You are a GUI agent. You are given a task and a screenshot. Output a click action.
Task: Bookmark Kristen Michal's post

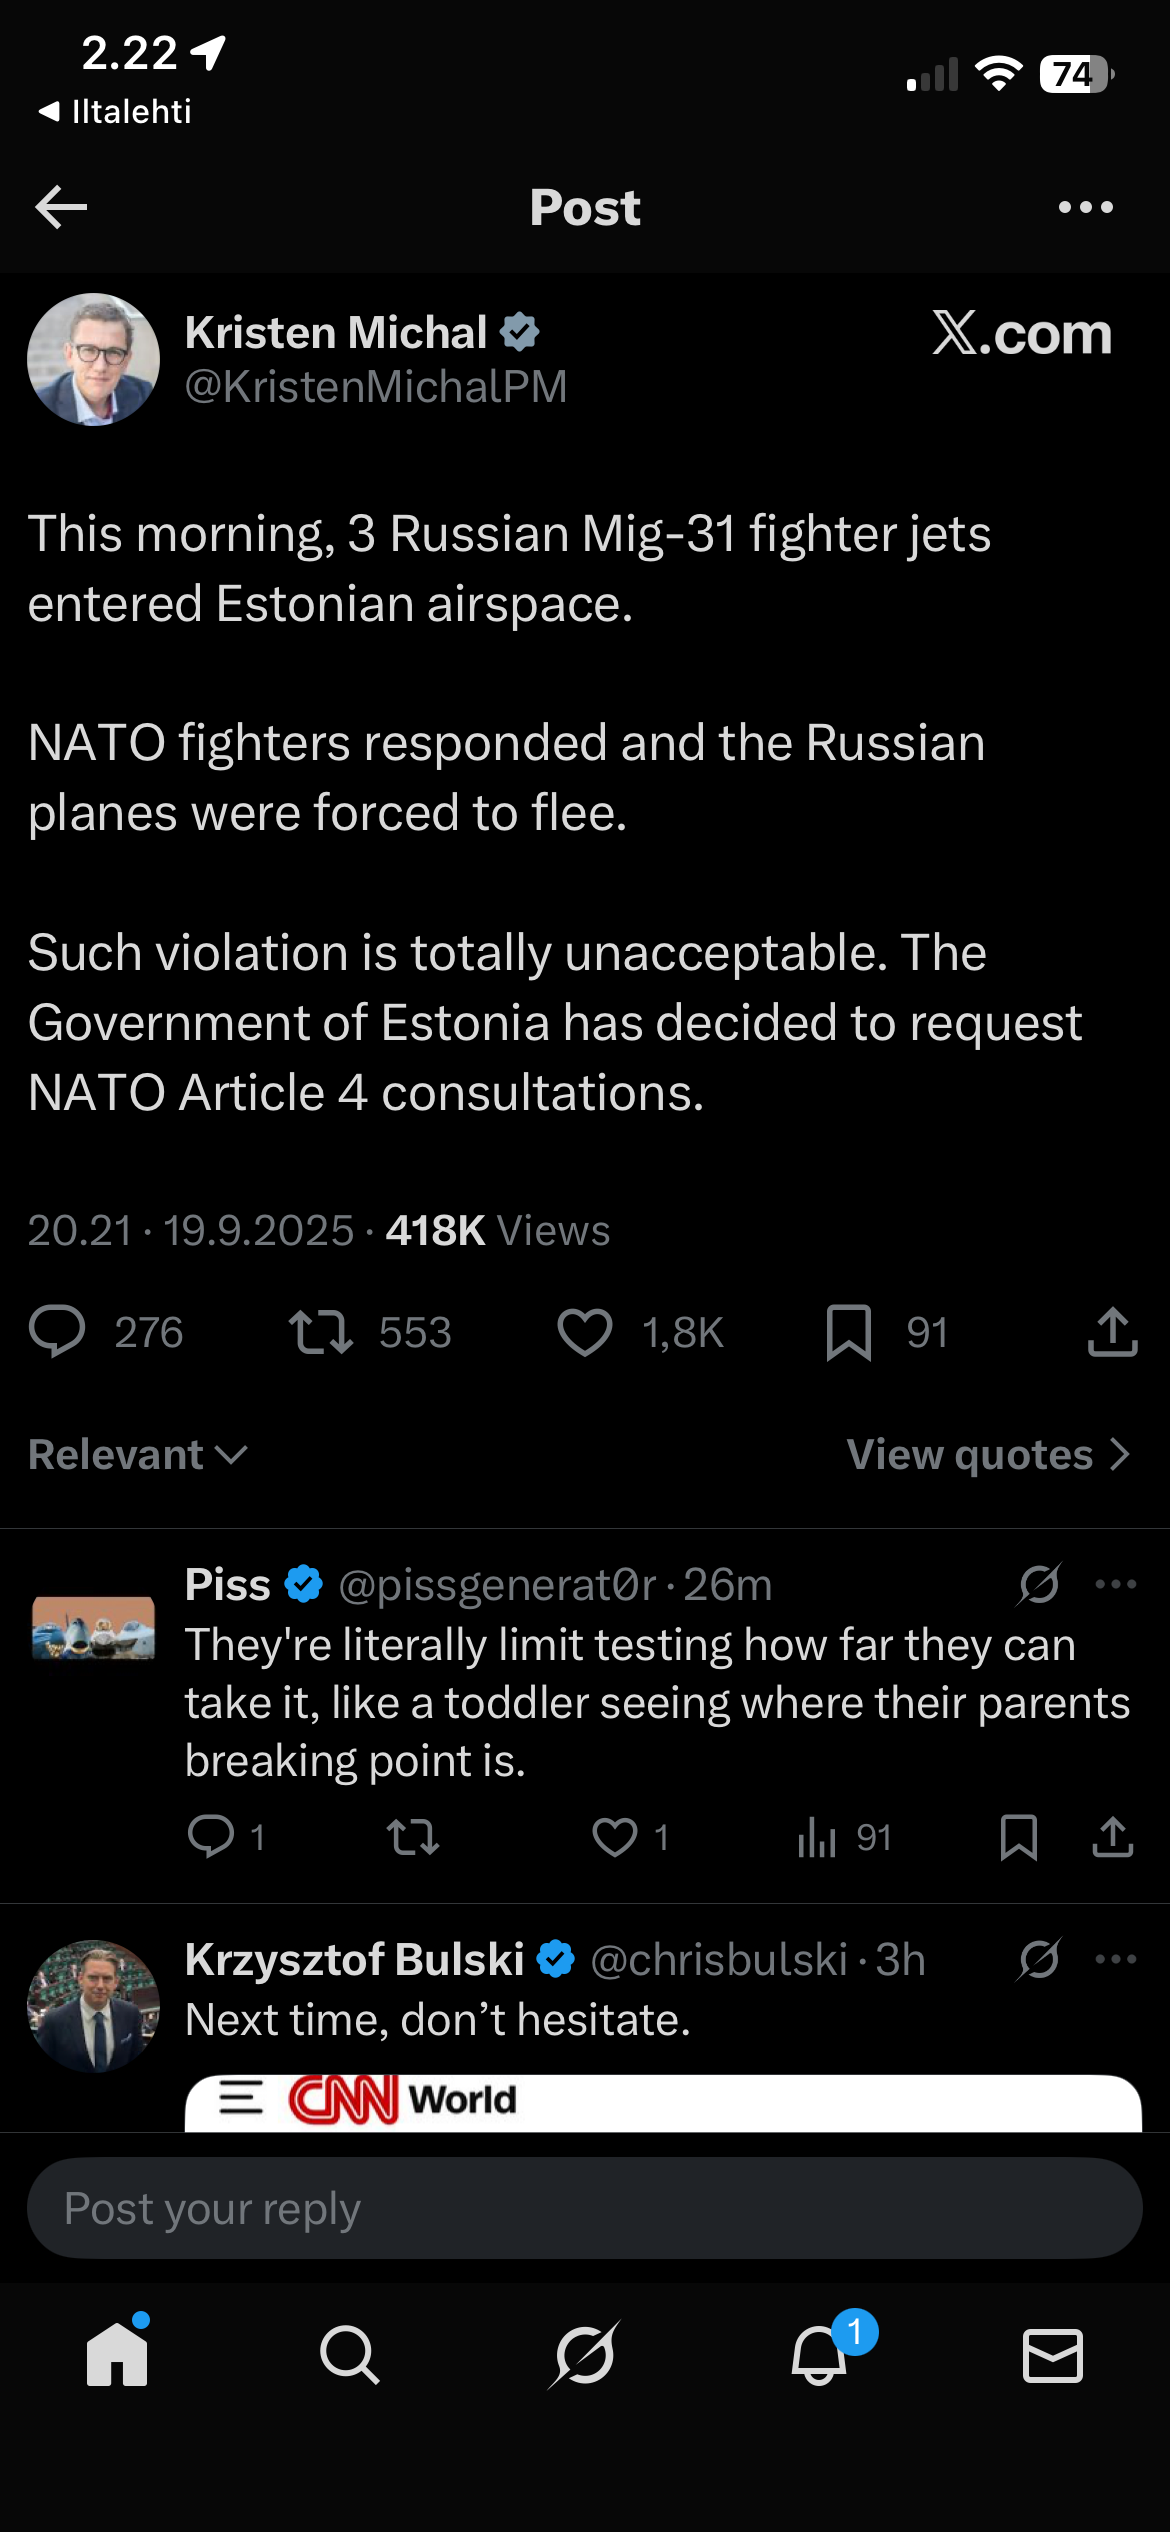tap(849, 1332)
